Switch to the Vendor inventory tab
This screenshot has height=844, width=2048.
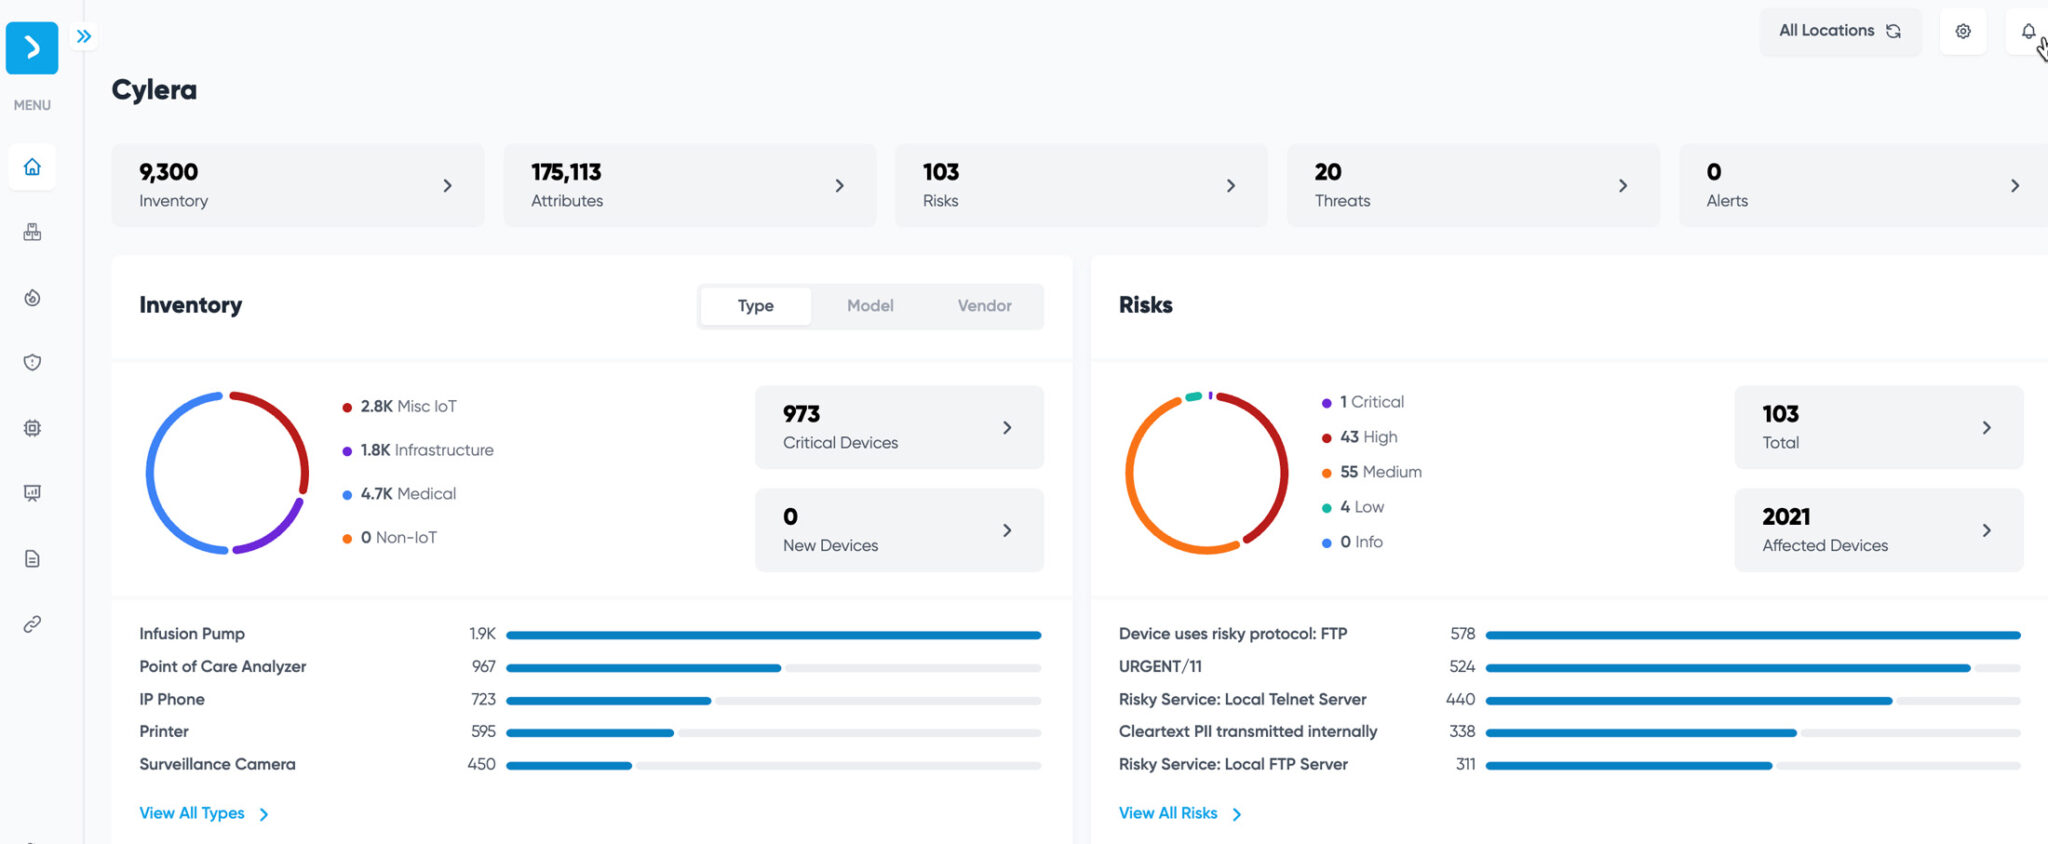click(984, 306)
